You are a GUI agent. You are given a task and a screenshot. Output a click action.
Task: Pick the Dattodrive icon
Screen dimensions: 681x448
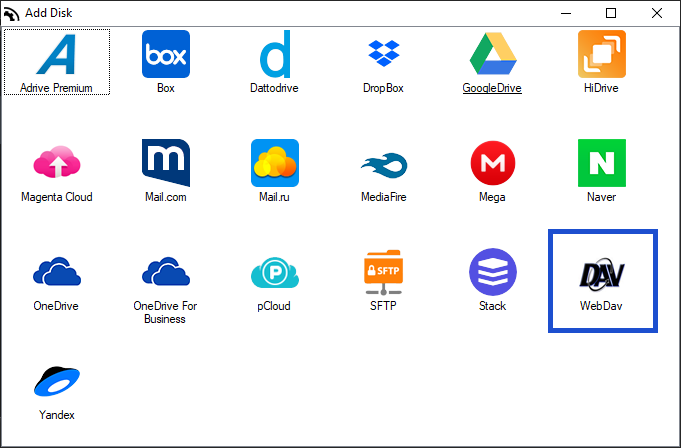(x=275, y=54)
